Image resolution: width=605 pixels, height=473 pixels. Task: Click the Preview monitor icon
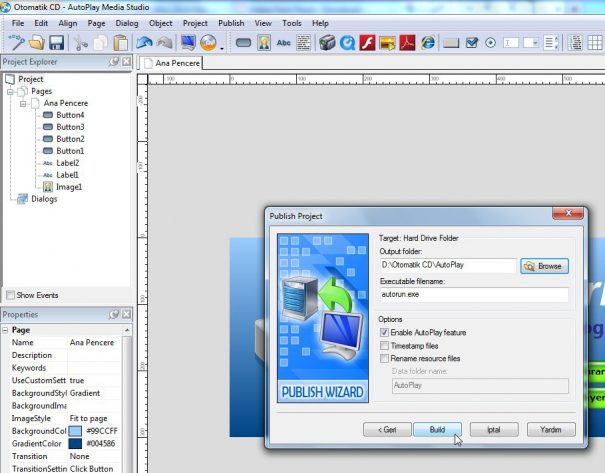(x=188, y=42)
